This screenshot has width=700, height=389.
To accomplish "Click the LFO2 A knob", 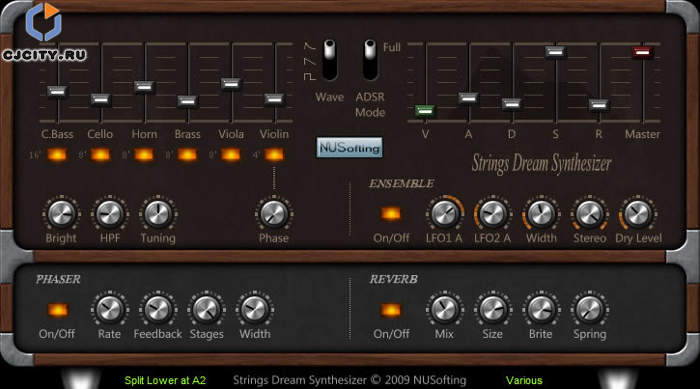I will pos(493,214).
